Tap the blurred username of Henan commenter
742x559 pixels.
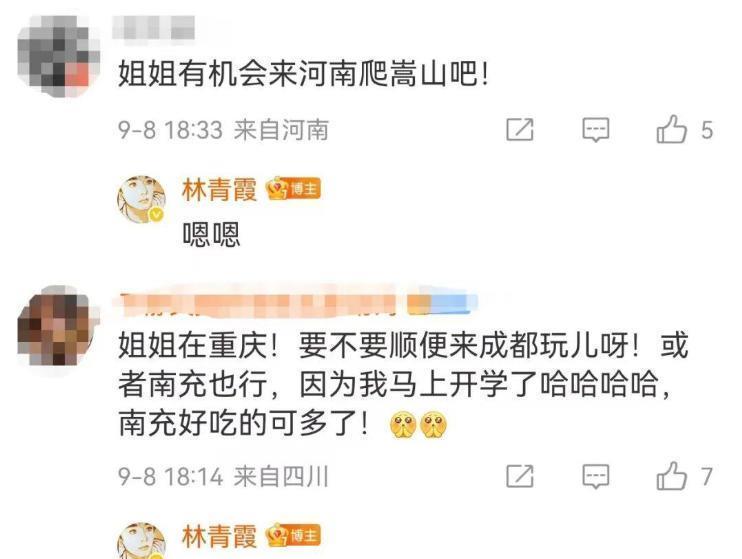154,27
